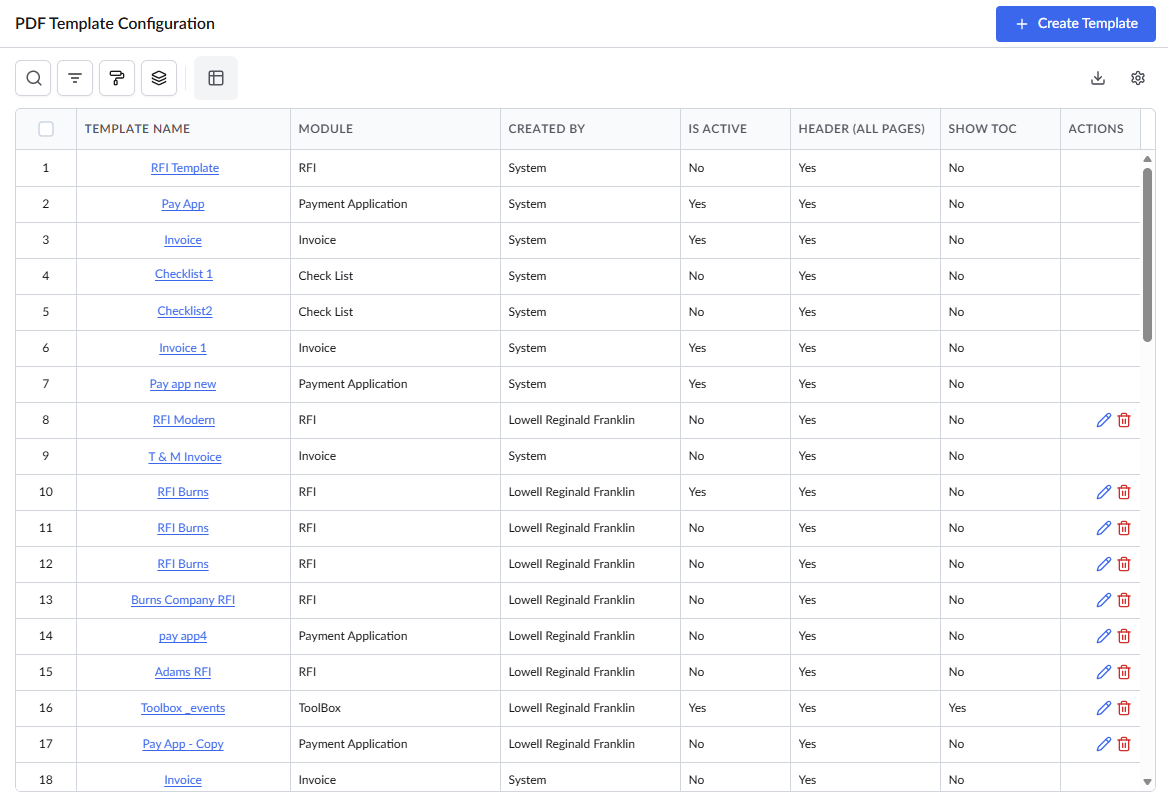This screenshot has height=802, width=1168.
Task: Open the gear settings icon
Action: click(x=1137, y=78)
